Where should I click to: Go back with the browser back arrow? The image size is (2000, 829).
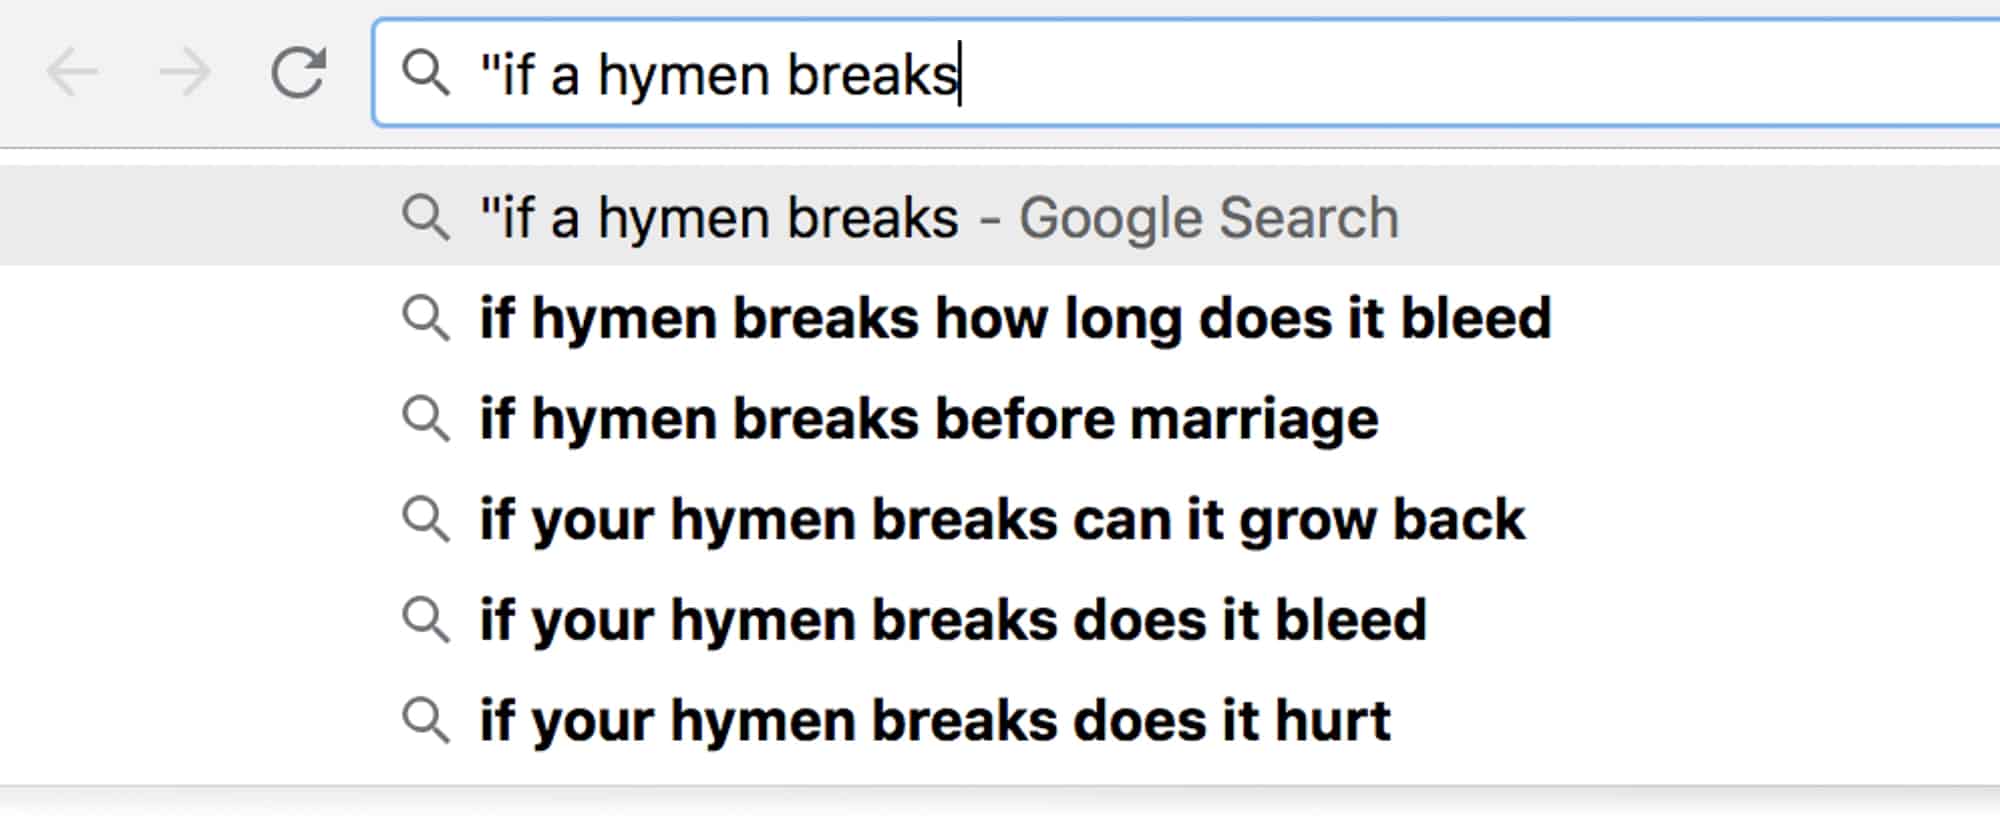[x=73, y=73]
